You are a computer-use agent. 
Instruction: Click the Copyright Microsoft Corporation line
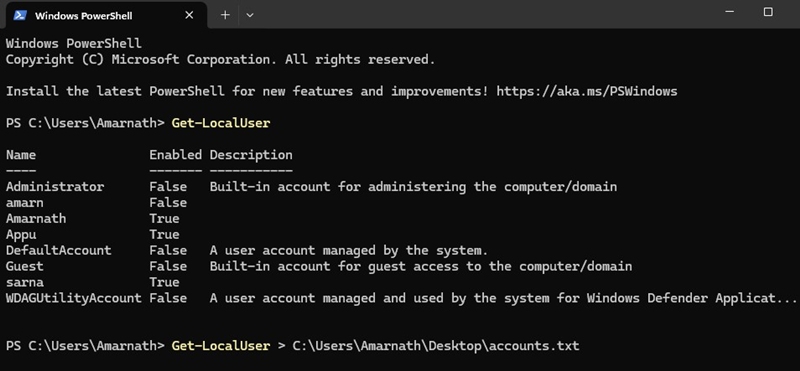[x=220, y=60]
